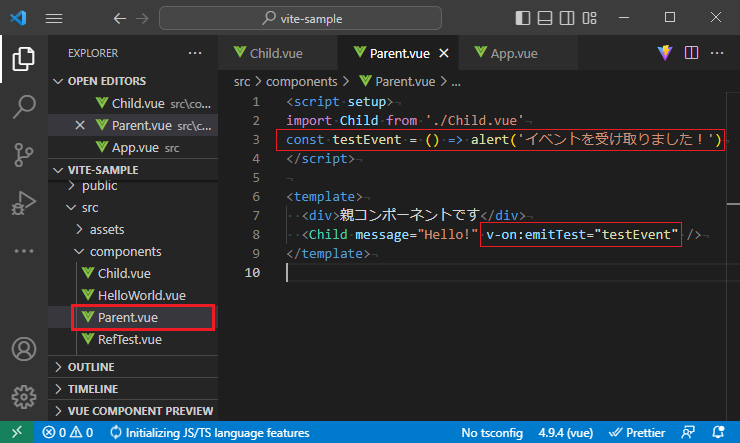Collapse the components folder
The height and width of the screenshot is (443, 740).
click(133, 252)
